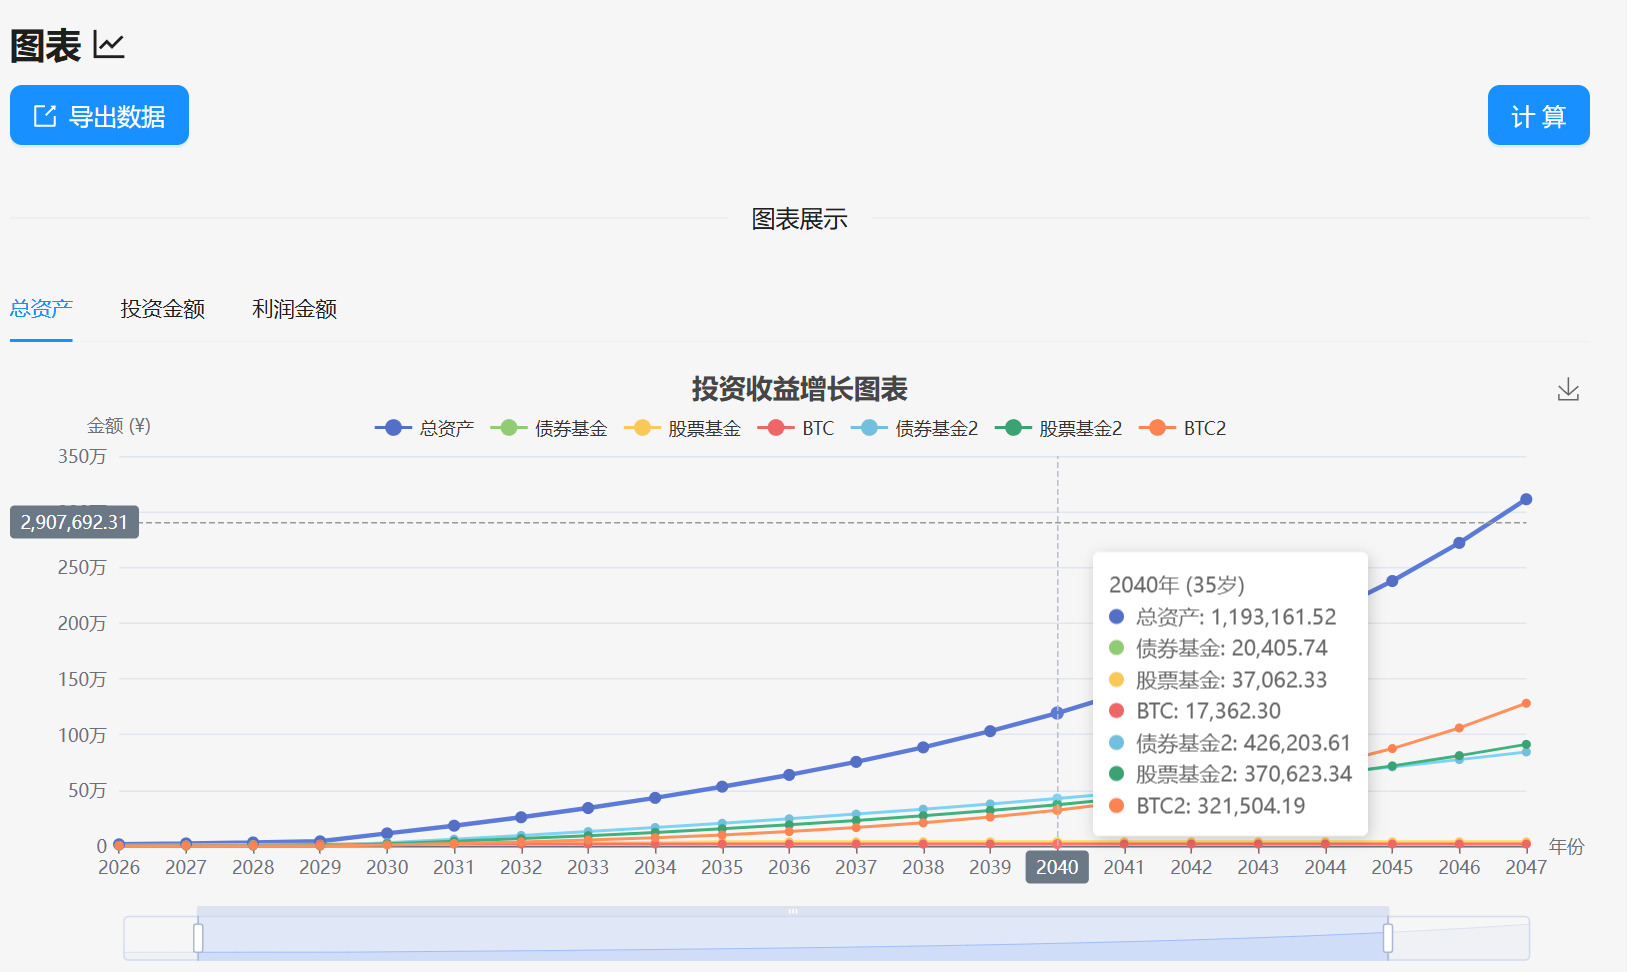
Task: Download the chart as image icon
Action: (x=1568, y=389)
